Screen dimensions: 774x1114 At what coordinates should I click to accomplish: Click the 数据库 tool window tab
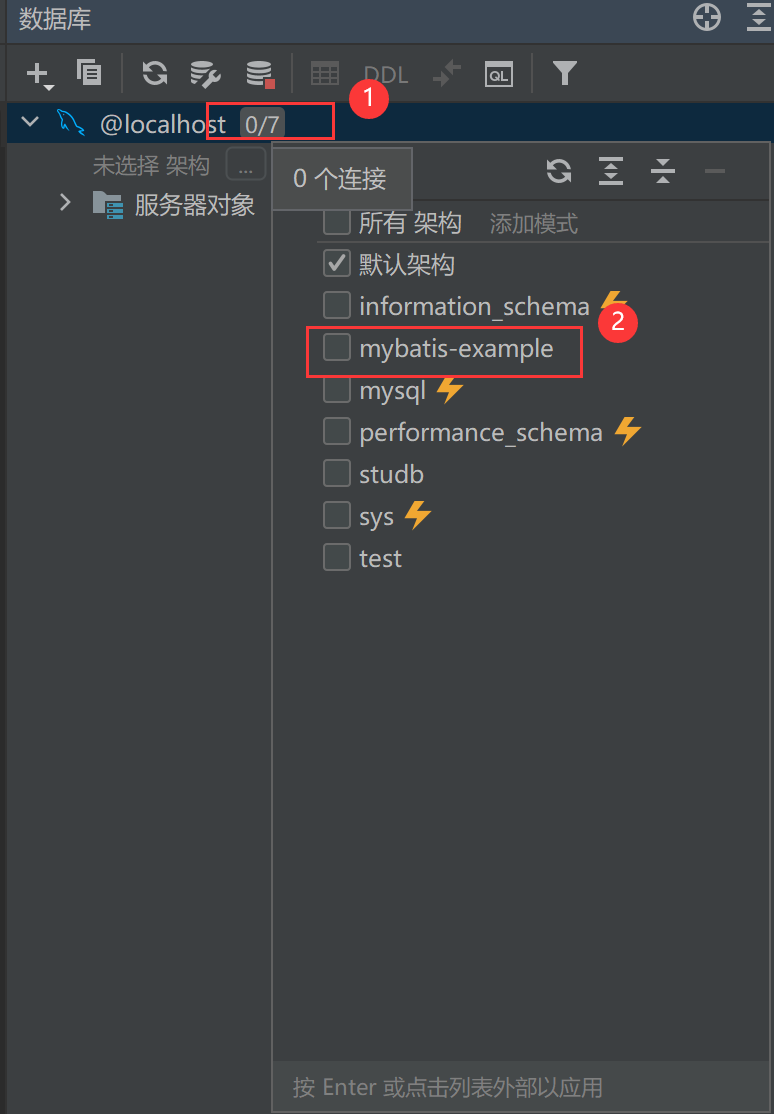point(55,18)
